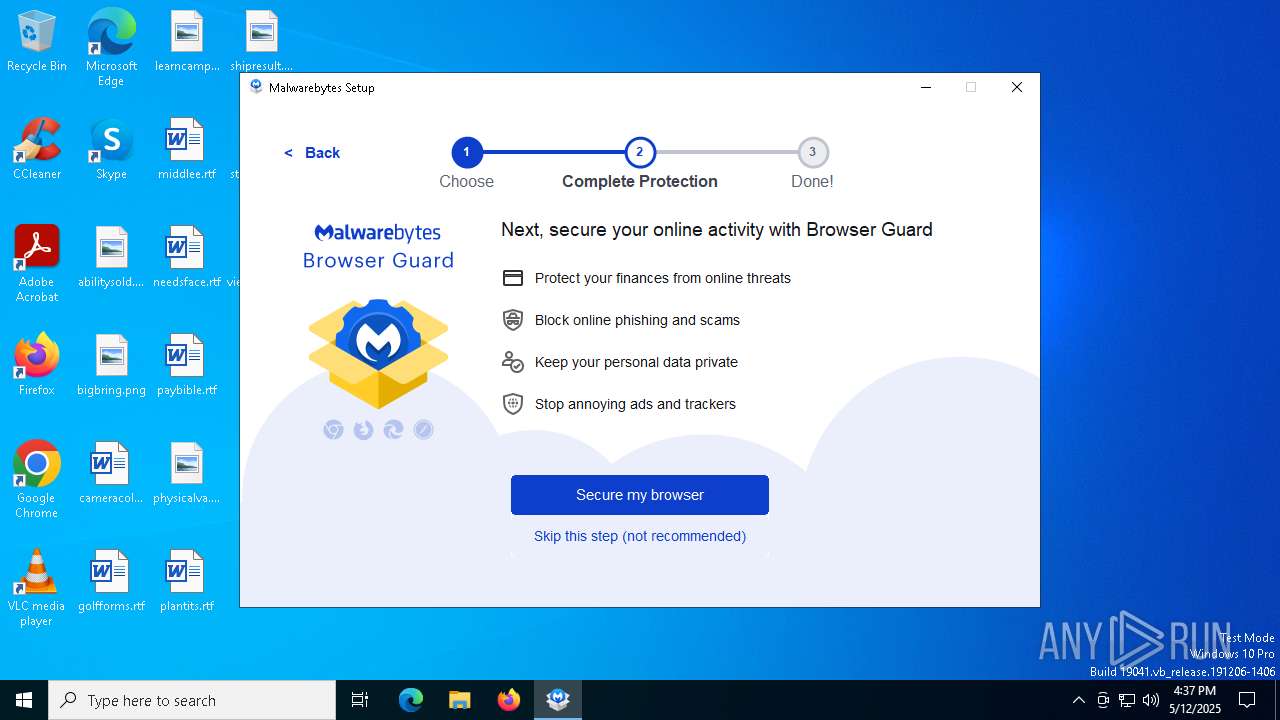Select the Google Chrome desktop shortcut

[x=37, y=480]
